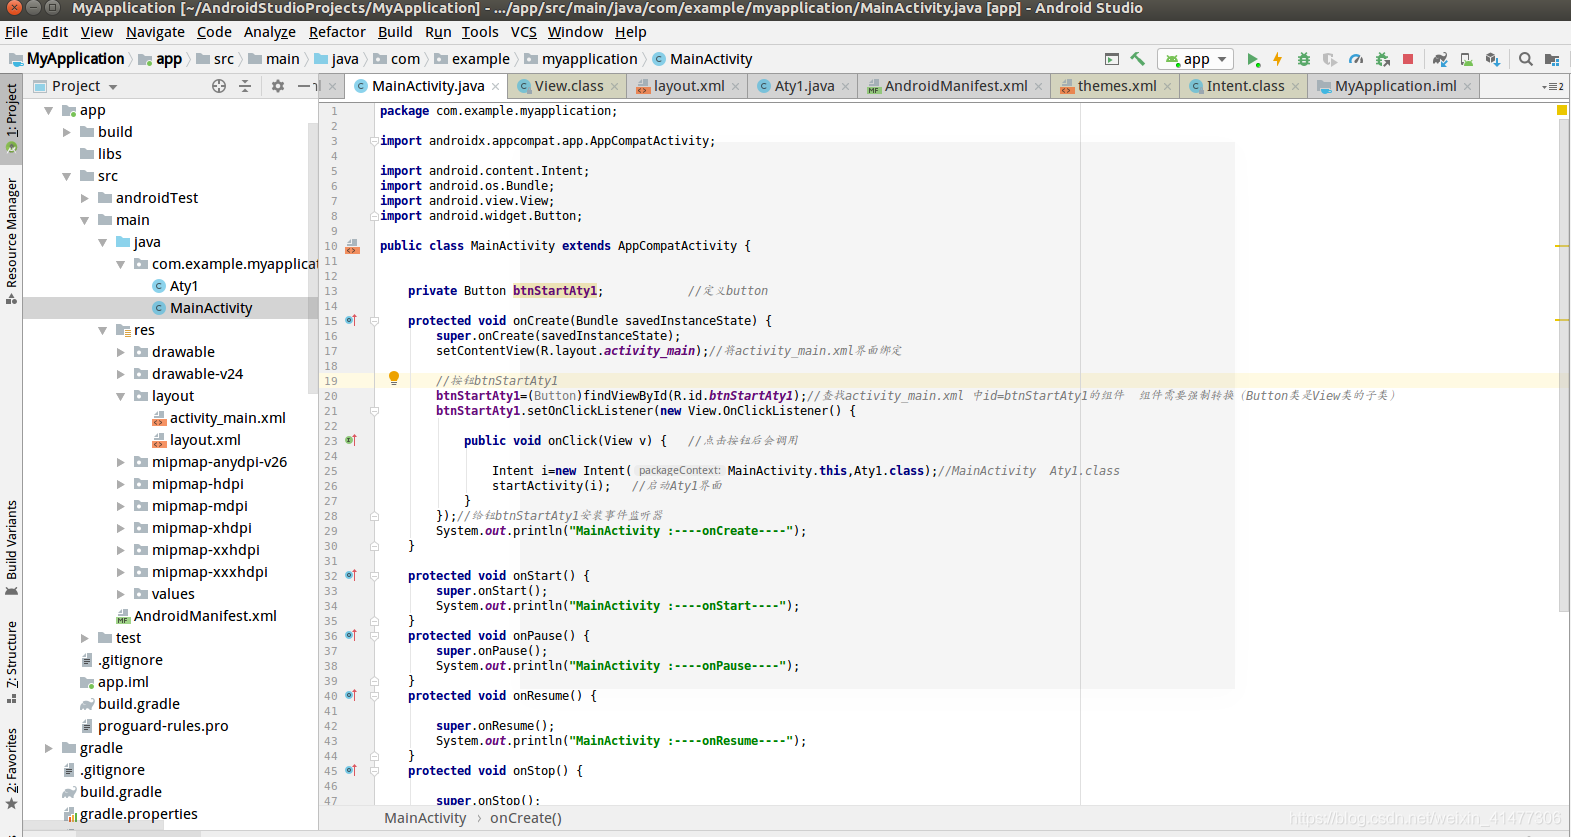Click the yellow inspection status indicator
1571x837 pixels.
coord(1562,110)
